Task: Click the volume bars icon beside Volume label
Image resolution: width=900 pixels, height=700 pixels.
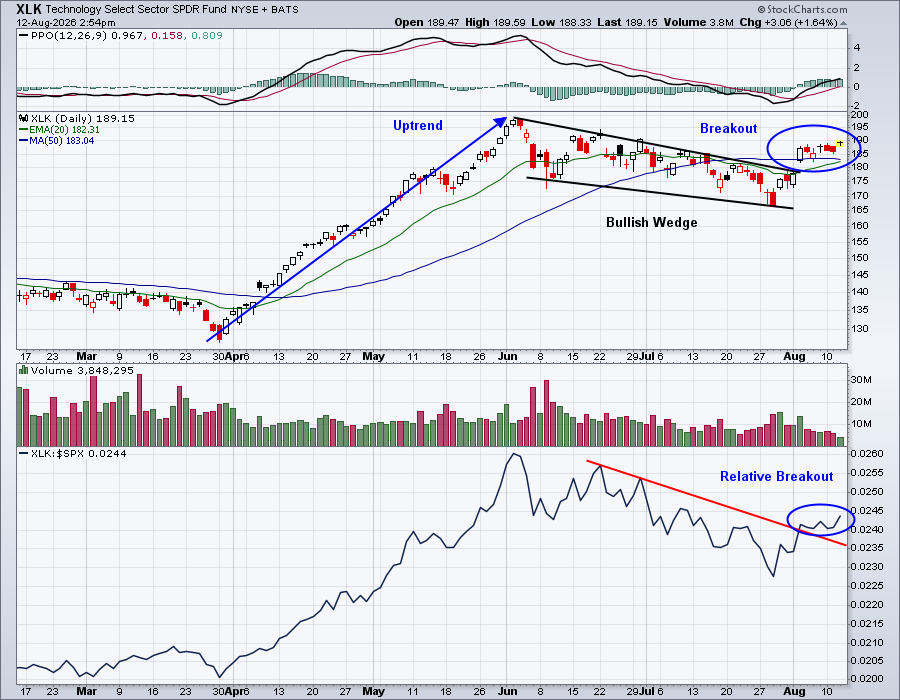Action: pyautogui.click(x=24, y=370)
